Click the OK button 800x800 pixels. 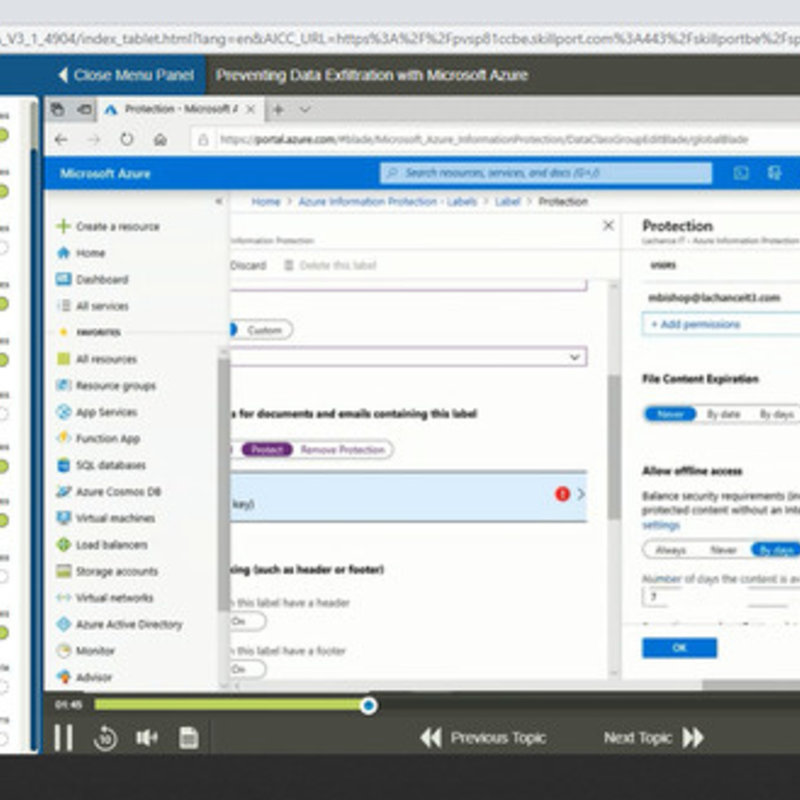[x=679, y=647]
